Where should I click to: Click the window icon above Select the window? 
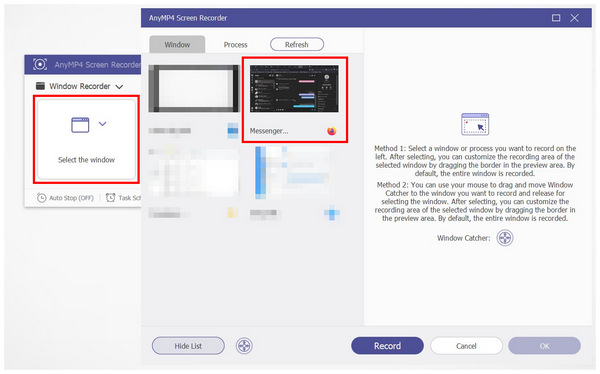coord(80,125)
